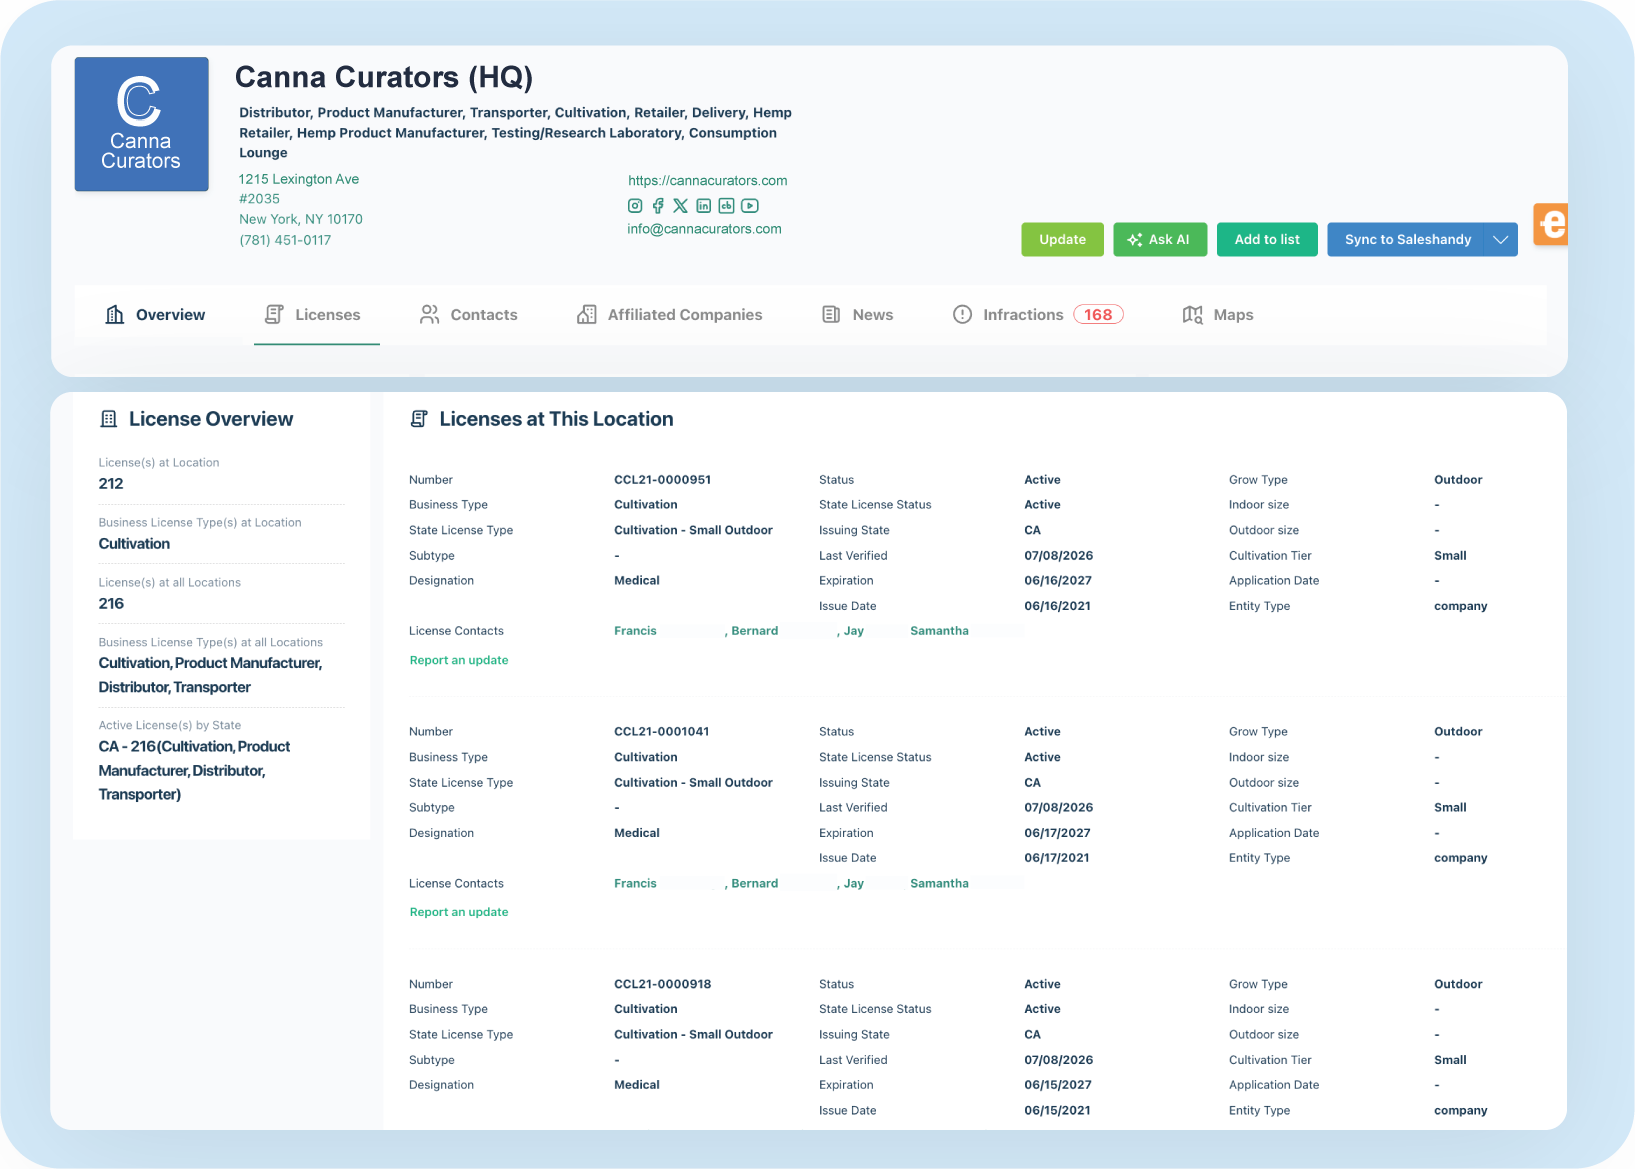Open the X (Twitter) profile icon
The image size is (1635, 1169).
point(680,206)
